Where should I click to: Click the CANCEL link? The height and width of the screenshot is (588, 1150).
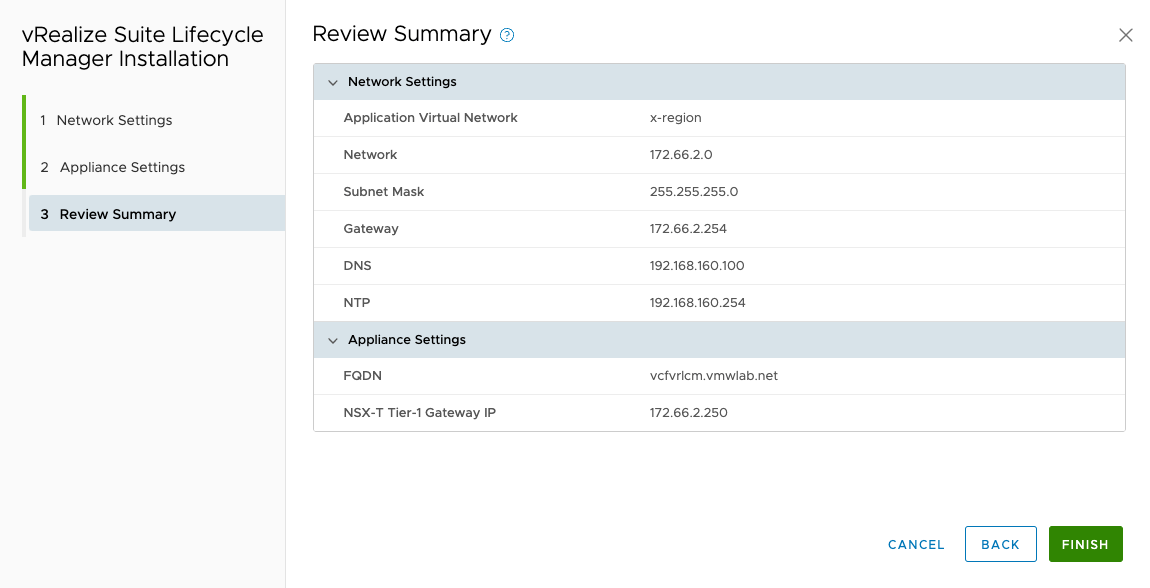(x=916, y=545)
